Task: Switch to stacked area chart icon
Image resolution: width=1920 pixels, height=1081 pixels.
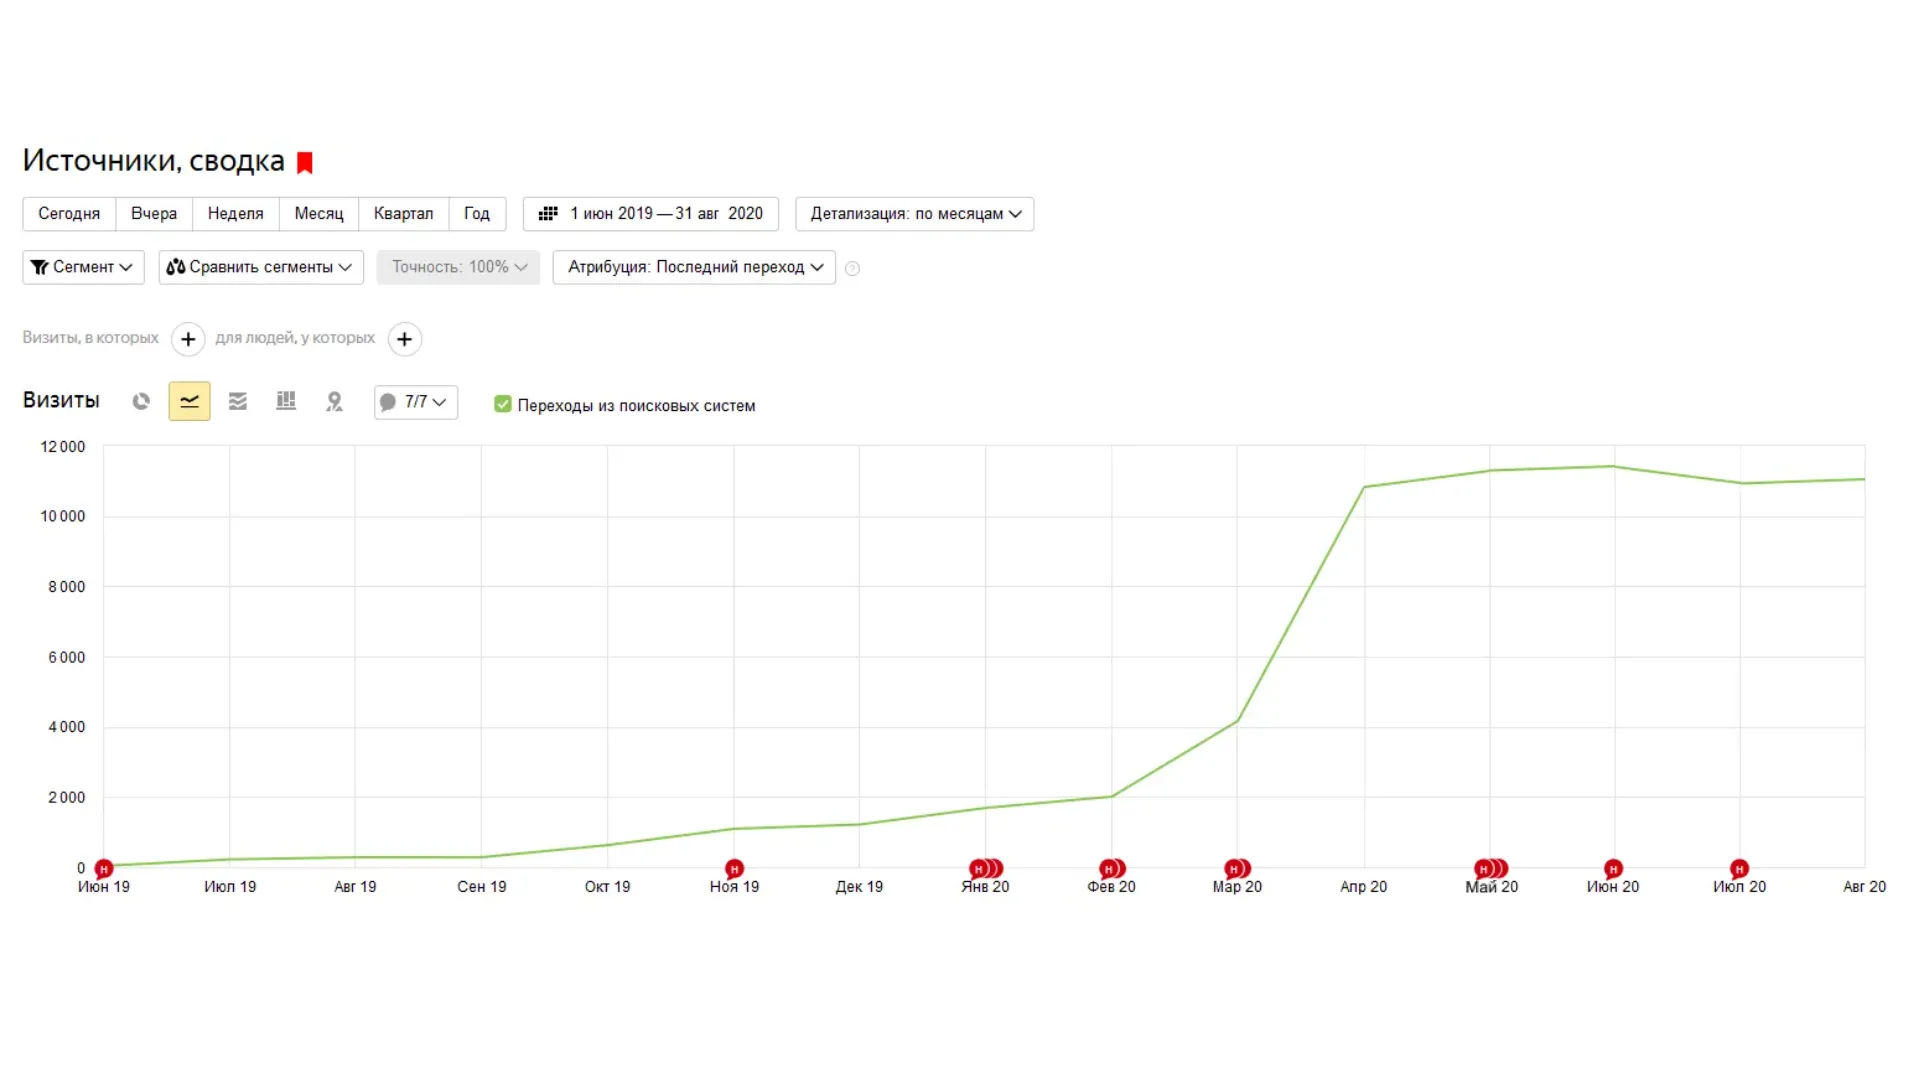Action: [237, 401]
